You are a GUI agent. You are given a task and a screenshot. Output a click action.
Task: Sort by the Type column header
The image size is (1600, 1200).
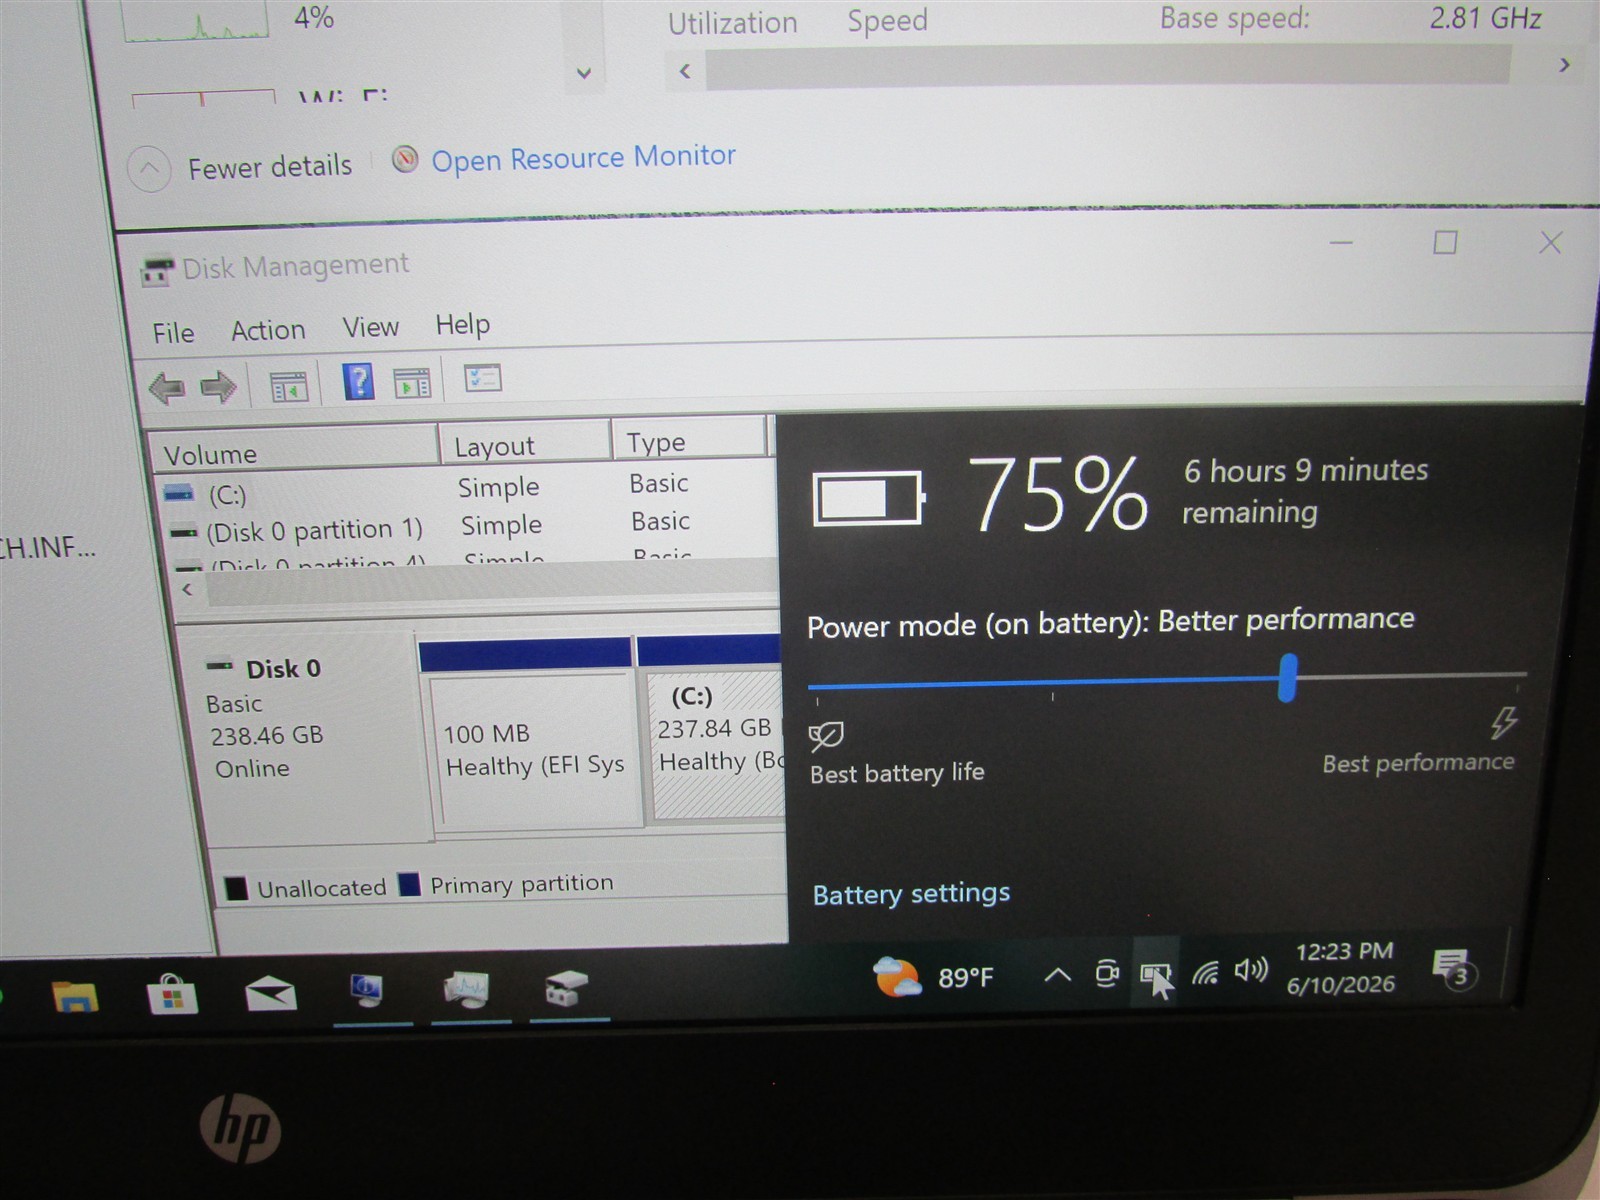tap(690, 439)
